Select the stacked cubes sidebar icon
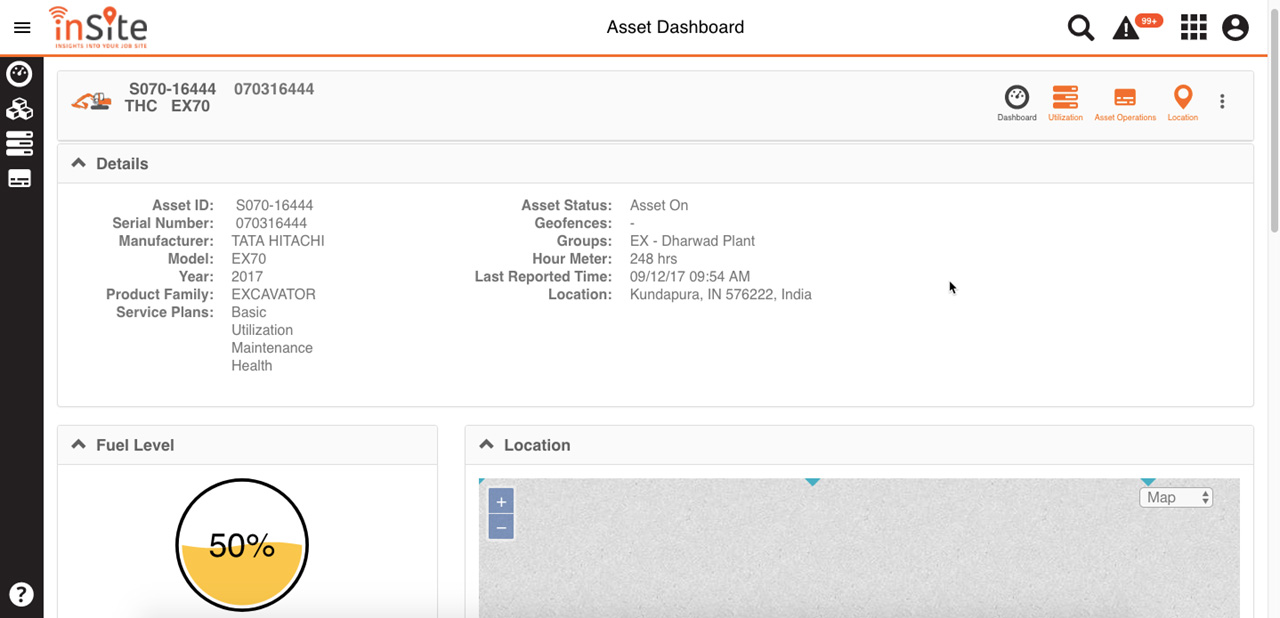Screen dimensions: 1280x618 tap(19, 109)
